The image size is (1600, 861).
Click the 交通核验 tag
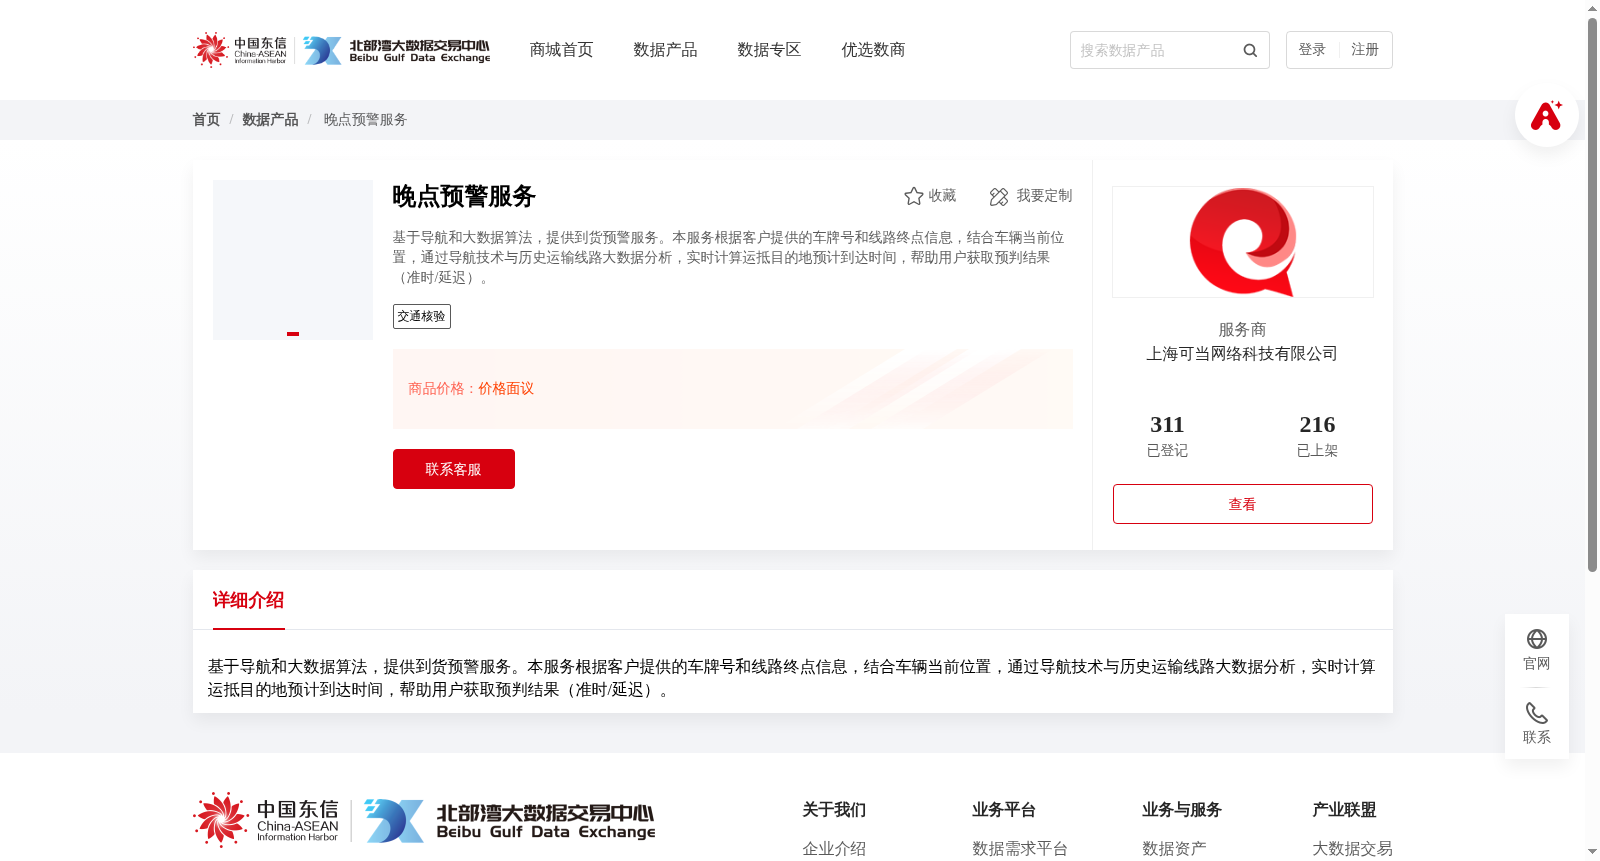422,316
